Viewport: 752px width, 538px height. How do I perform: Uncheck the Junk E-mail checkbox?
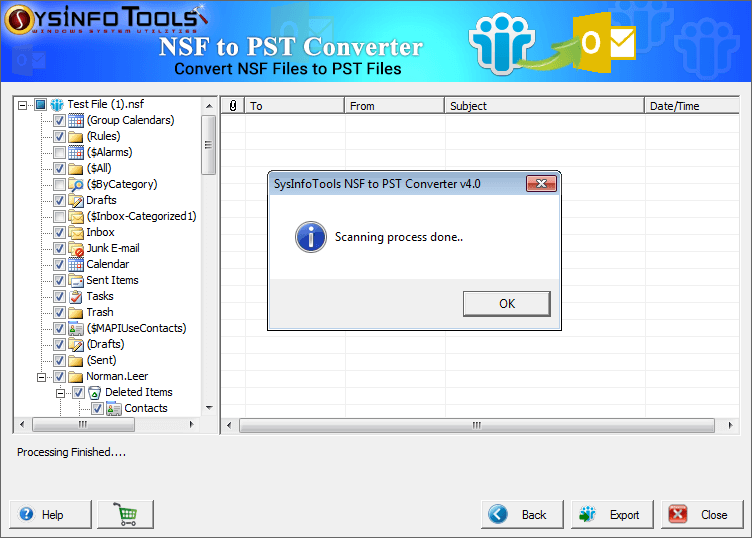(59, 248)
